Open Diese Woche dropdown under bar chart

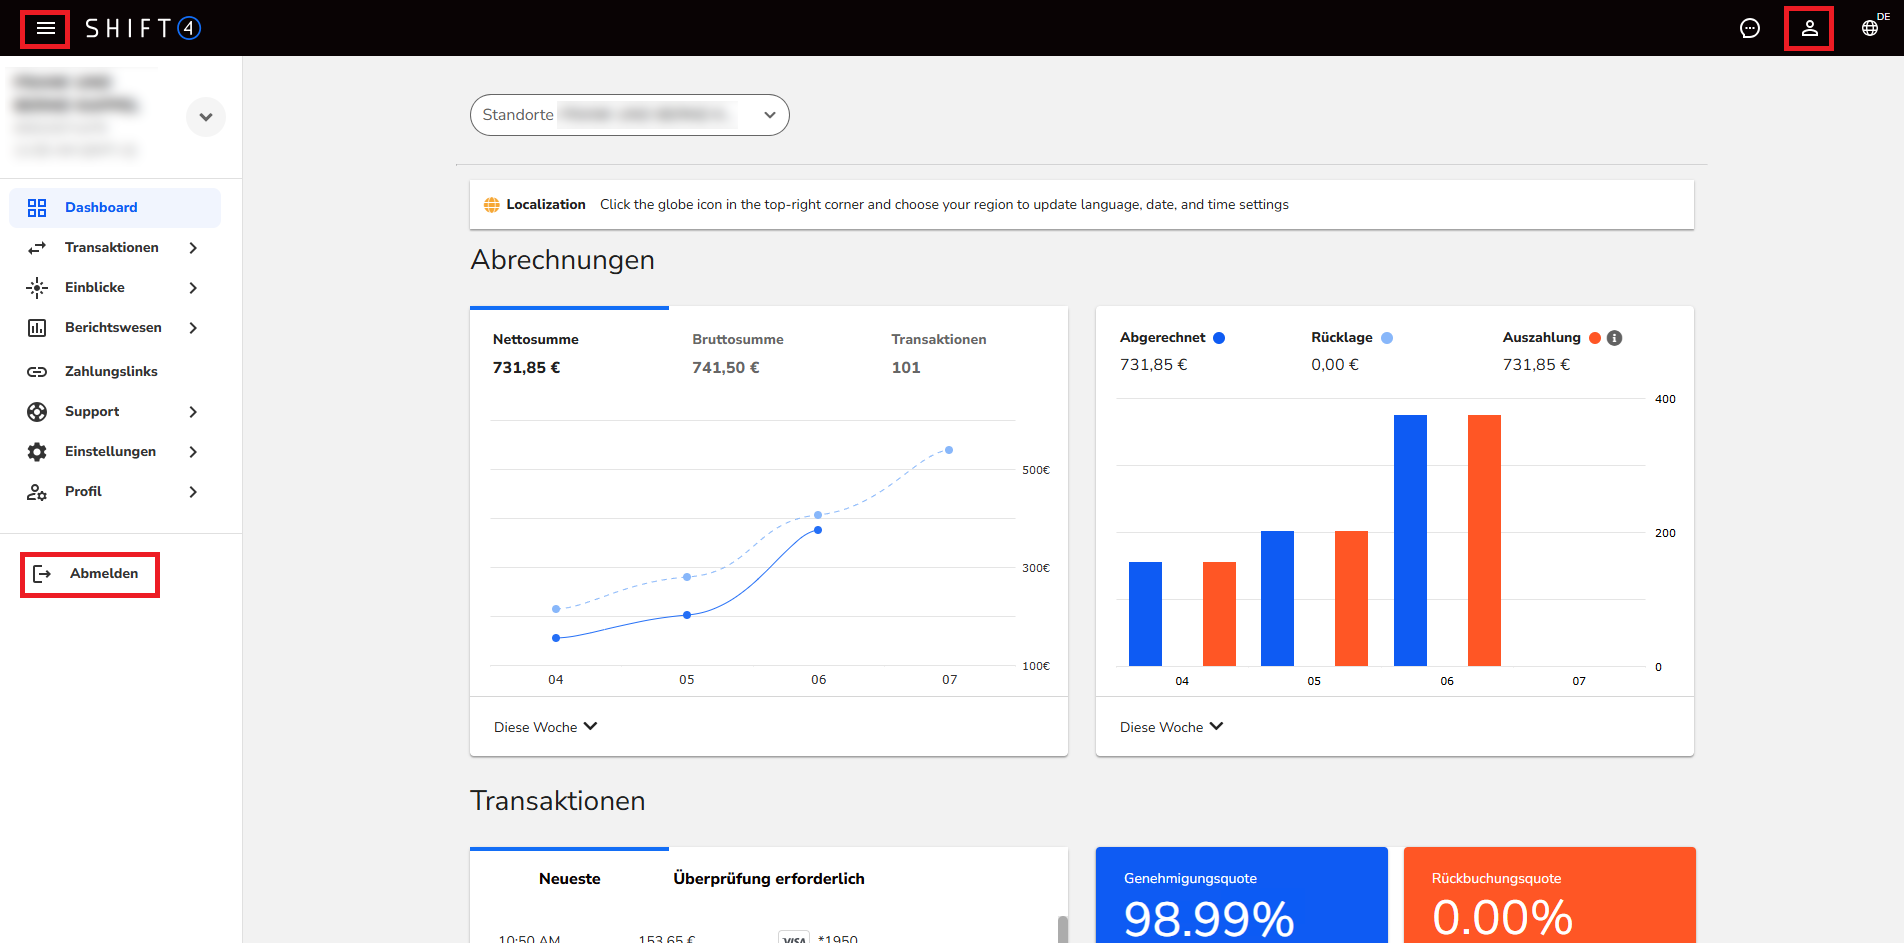click(x=1171, y=727)
